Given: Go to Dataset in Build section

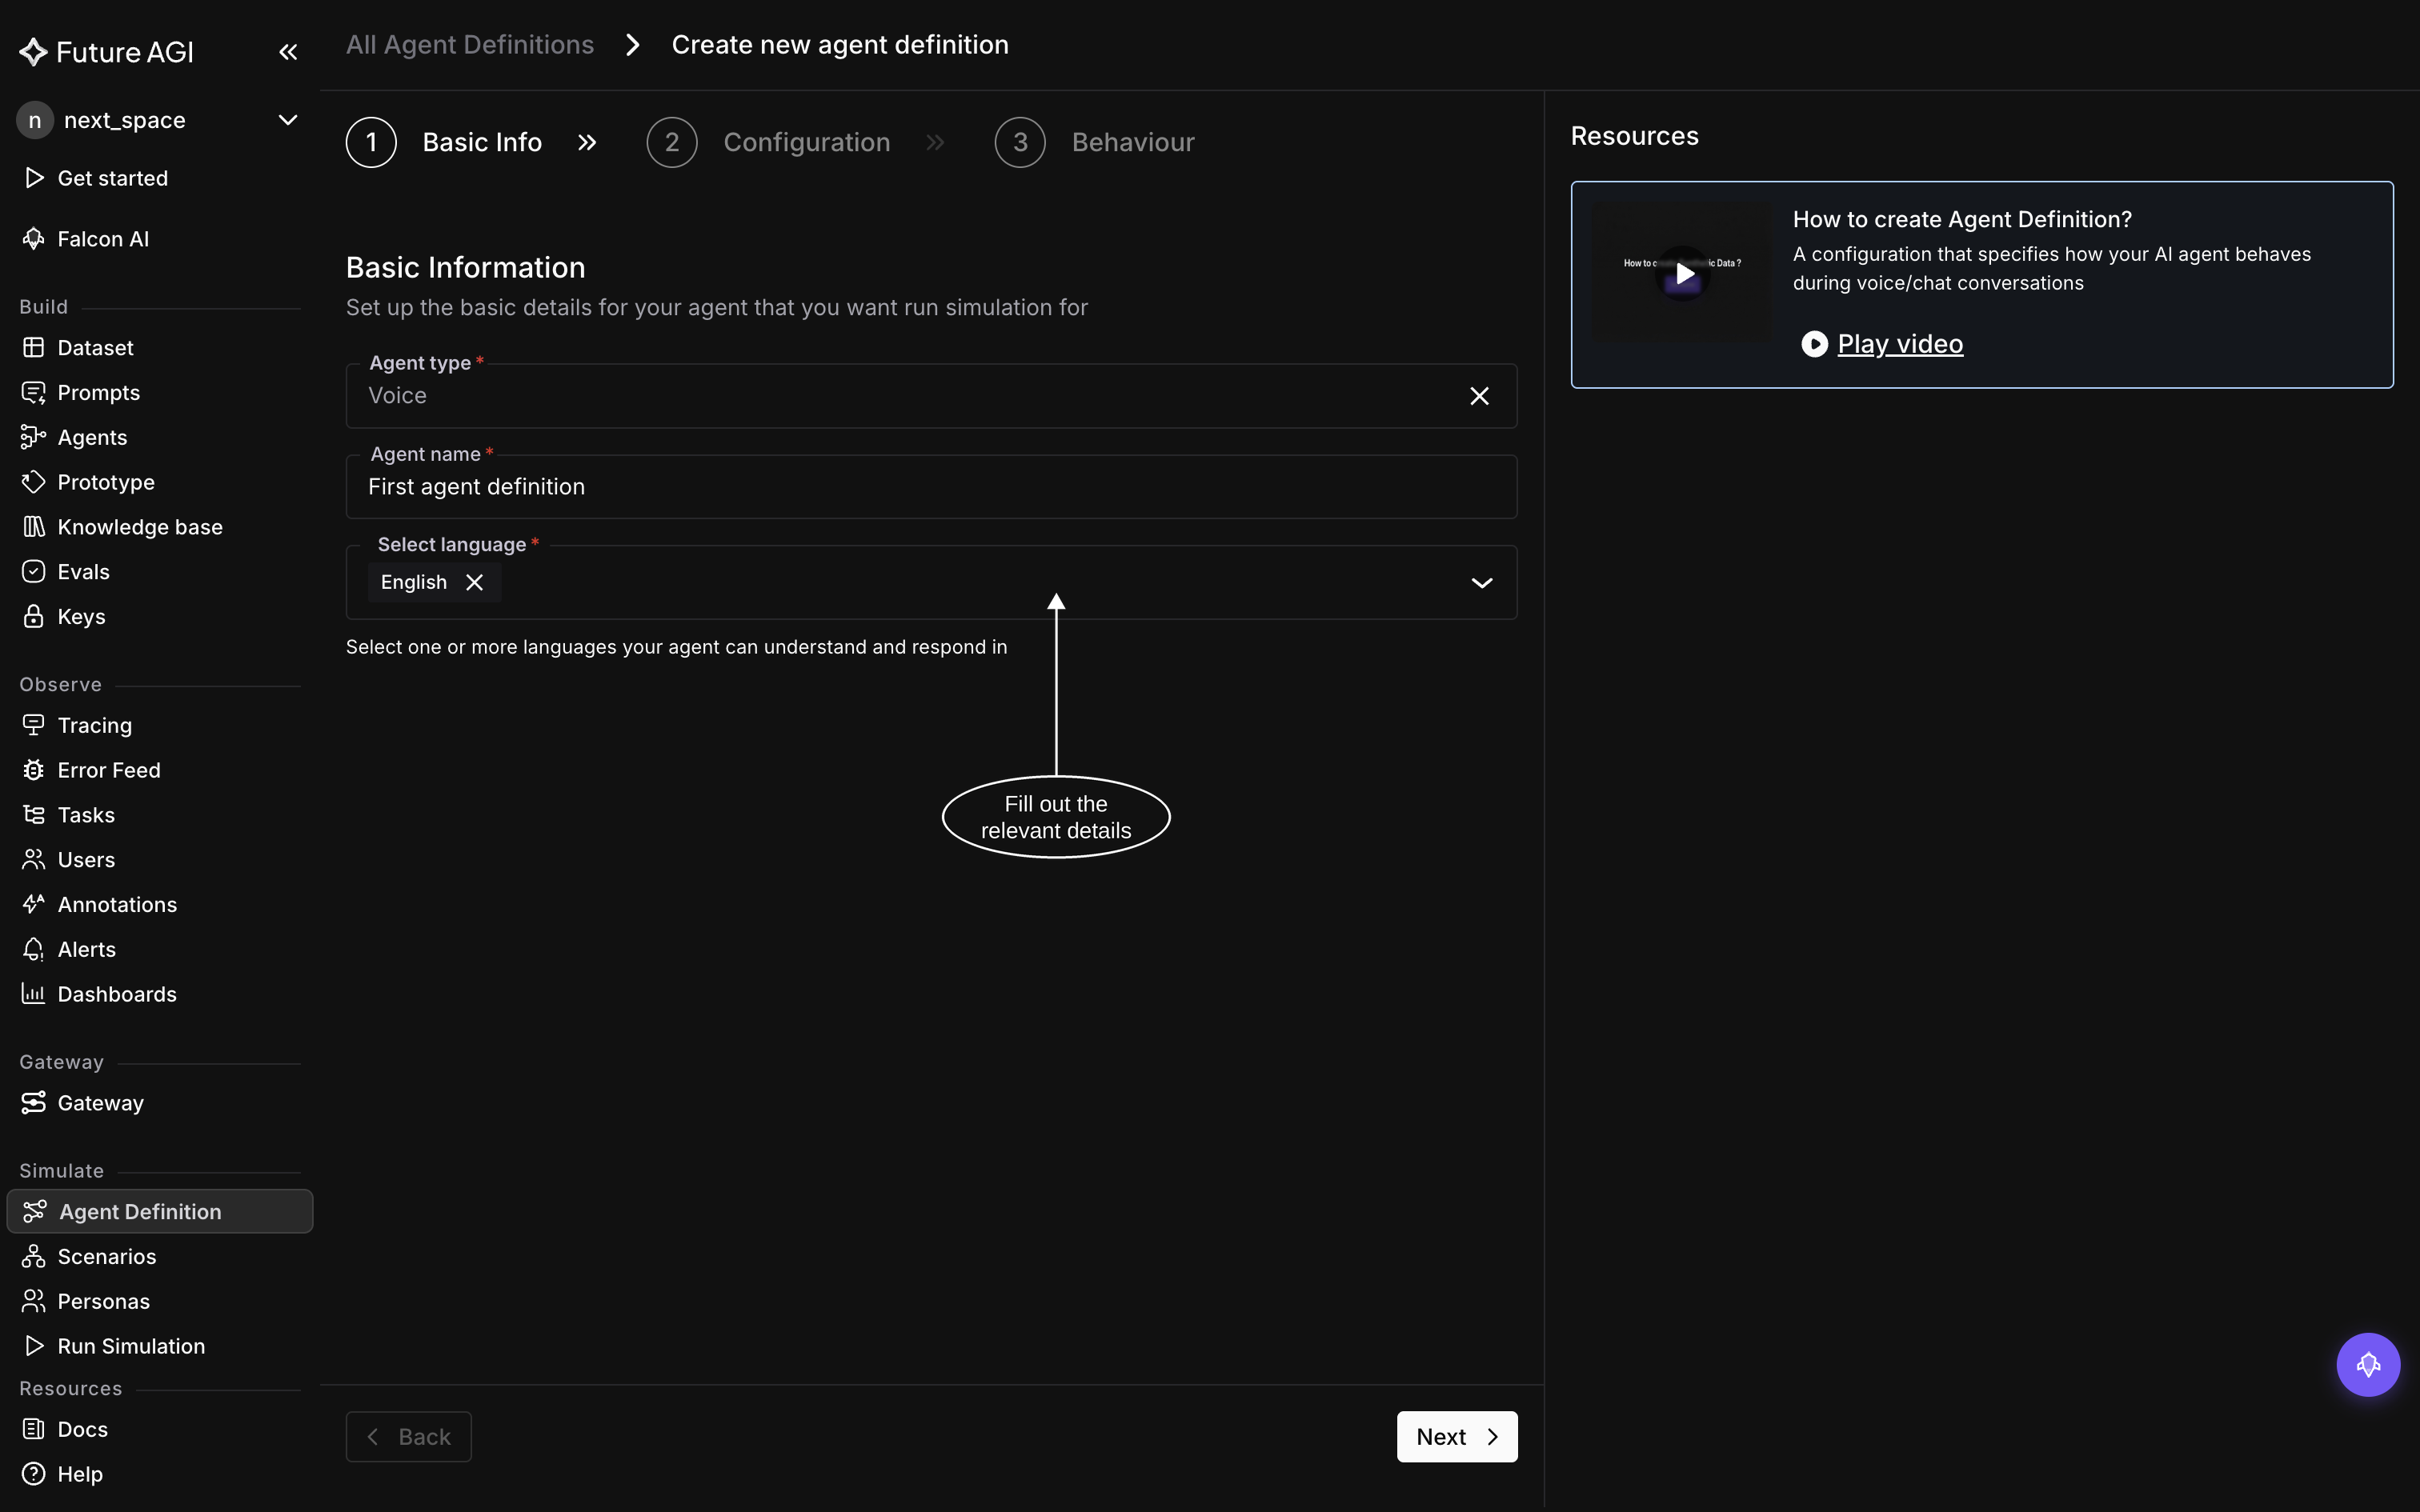Looking at the screenshot, I should [x=95, y=348].
